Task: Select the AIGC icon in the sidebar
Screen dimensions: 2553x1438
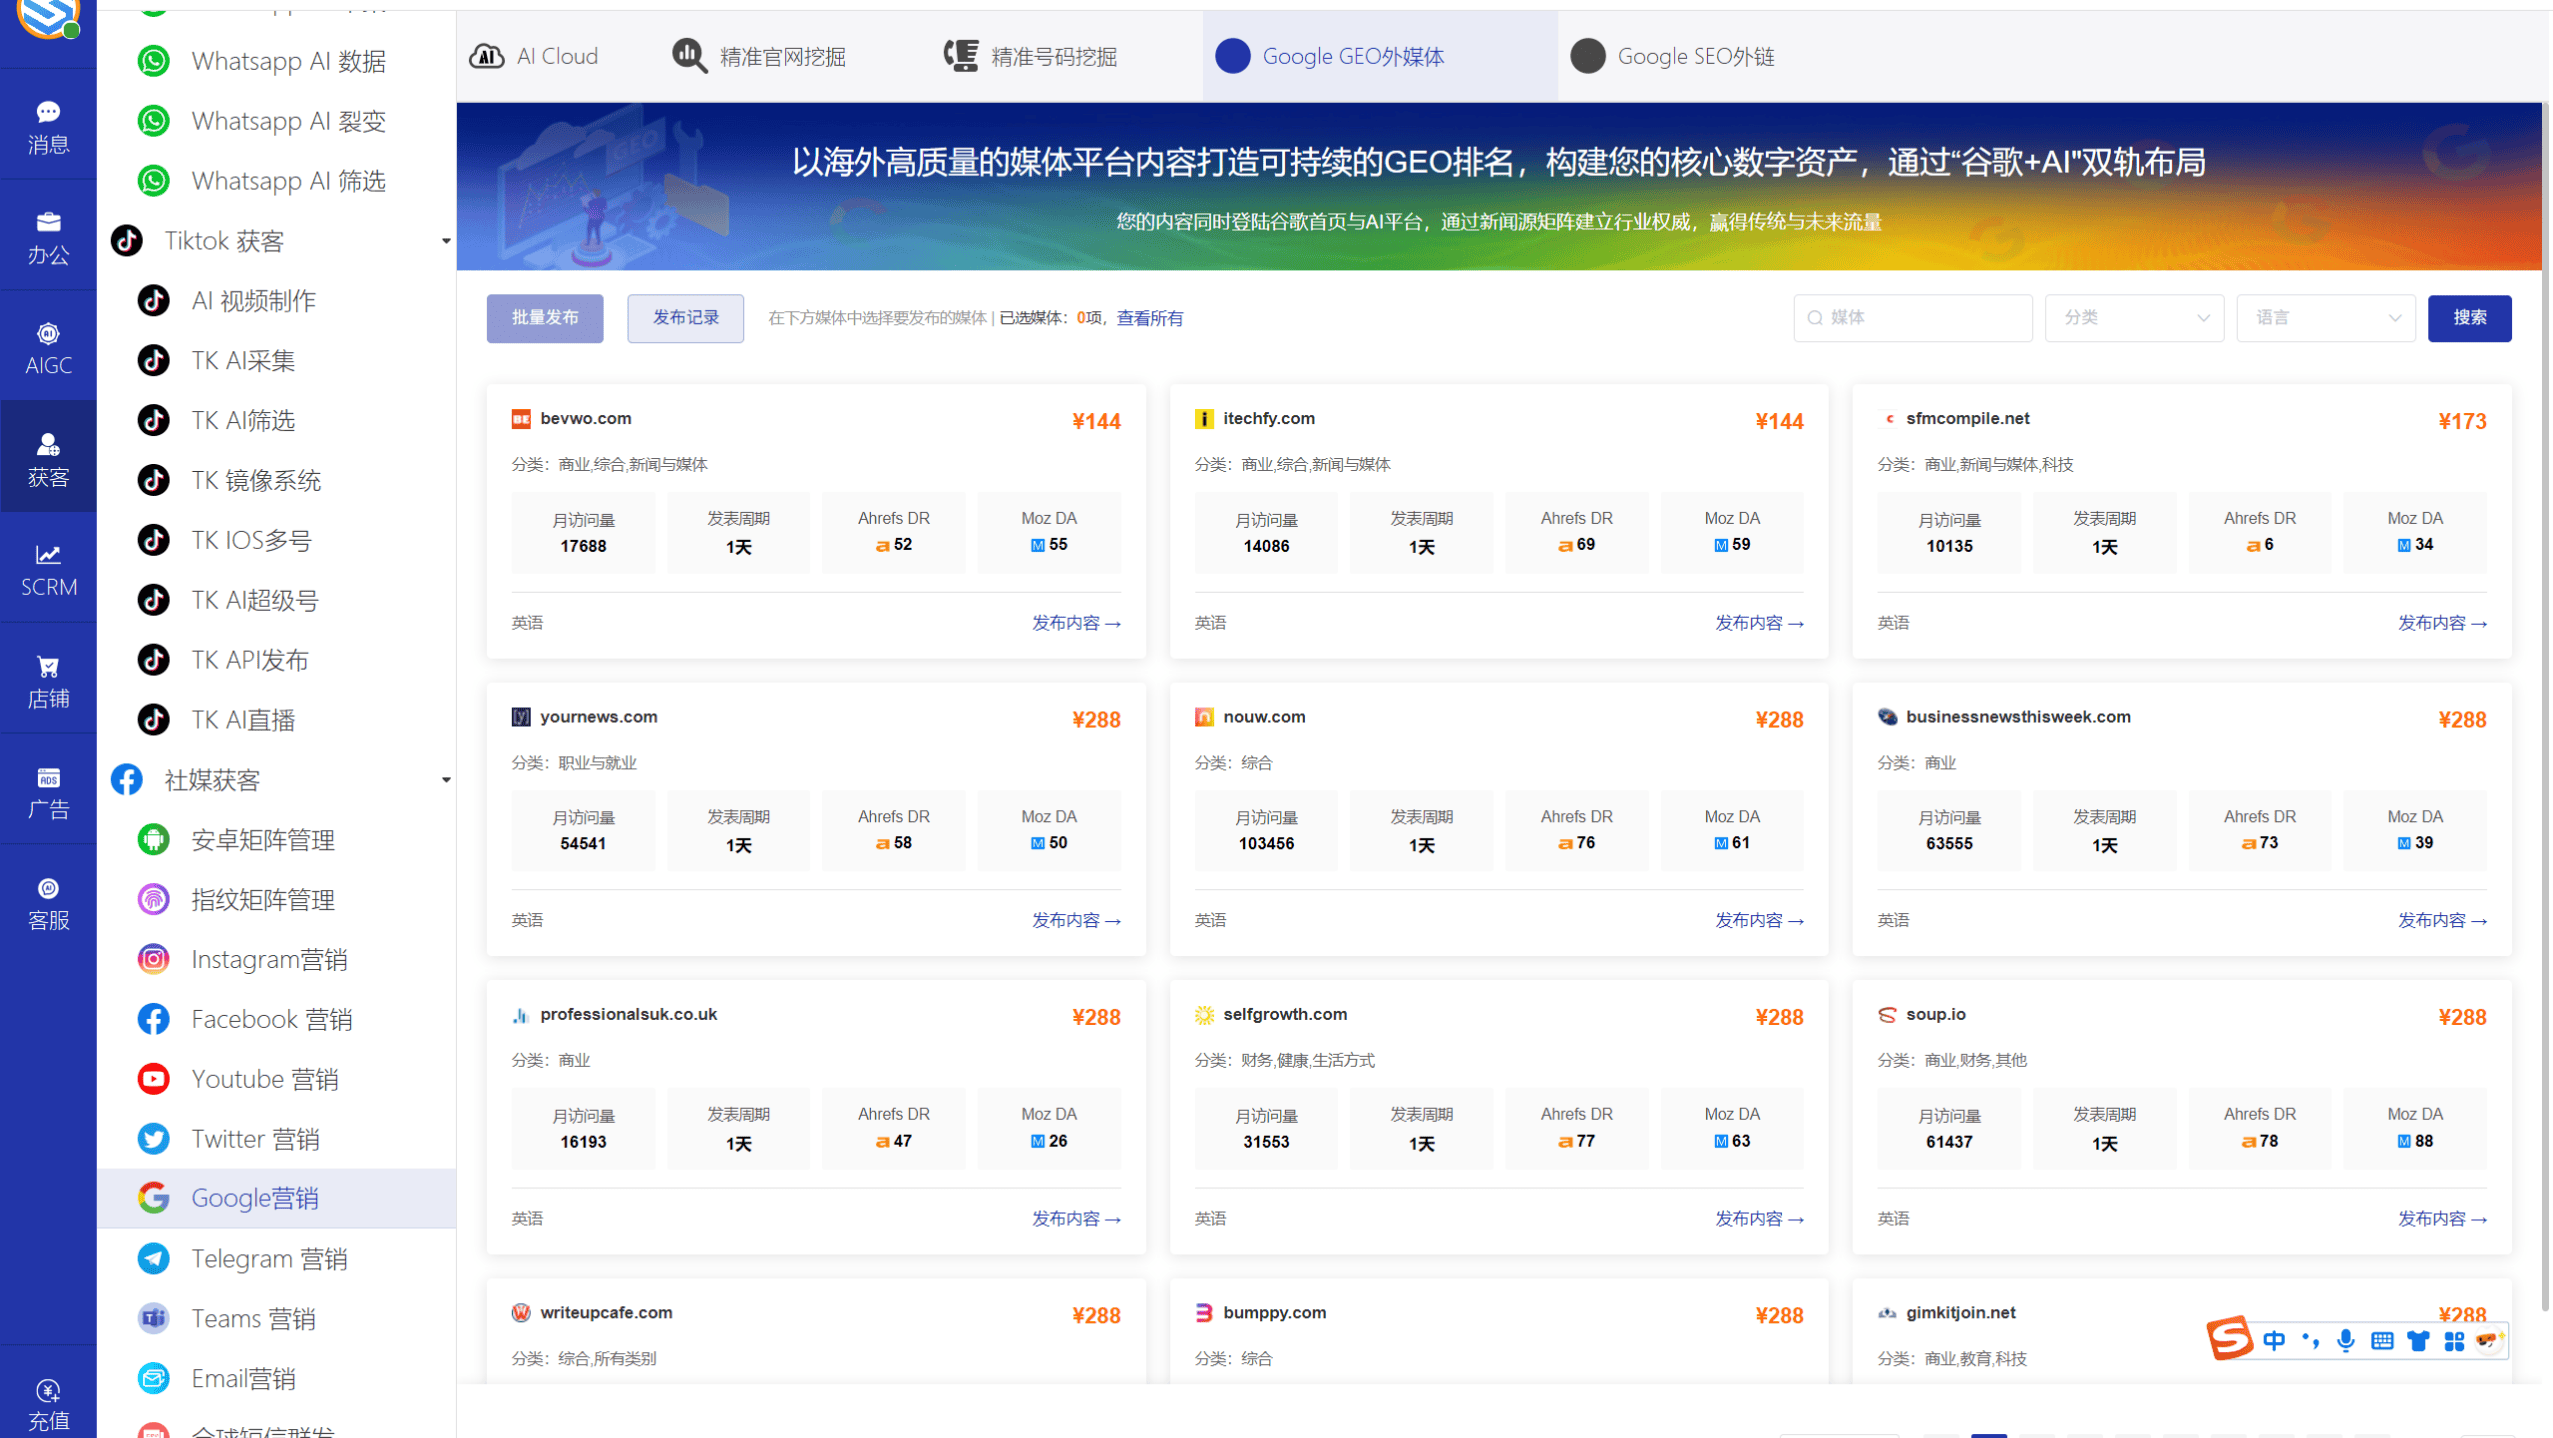Action: click(47, 347)
